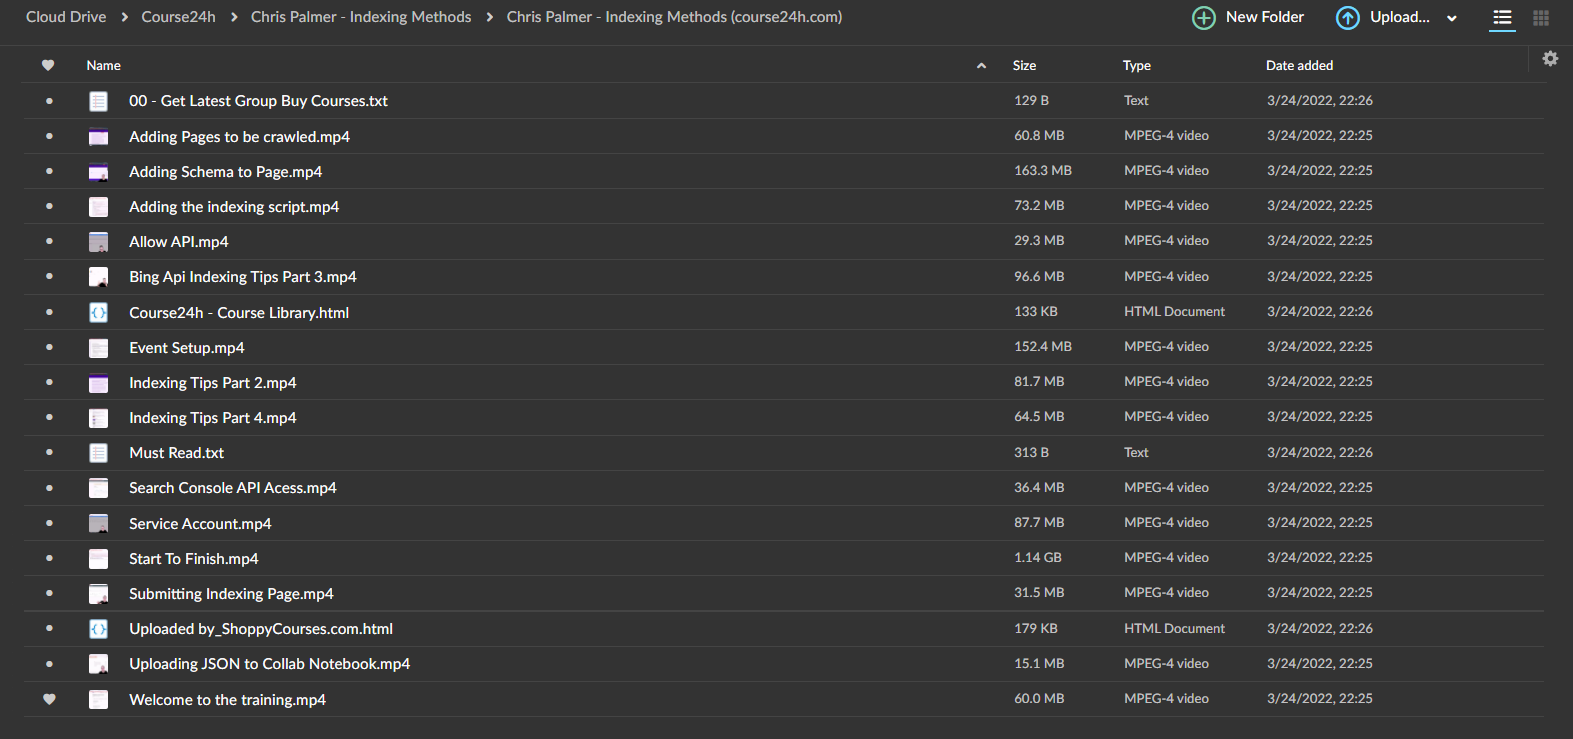The height and width of the screenshot is (739, 1573).
Task: Click thumbnail of Submitting Indexing Page.mp4
Action: click(x=98, y=594)
